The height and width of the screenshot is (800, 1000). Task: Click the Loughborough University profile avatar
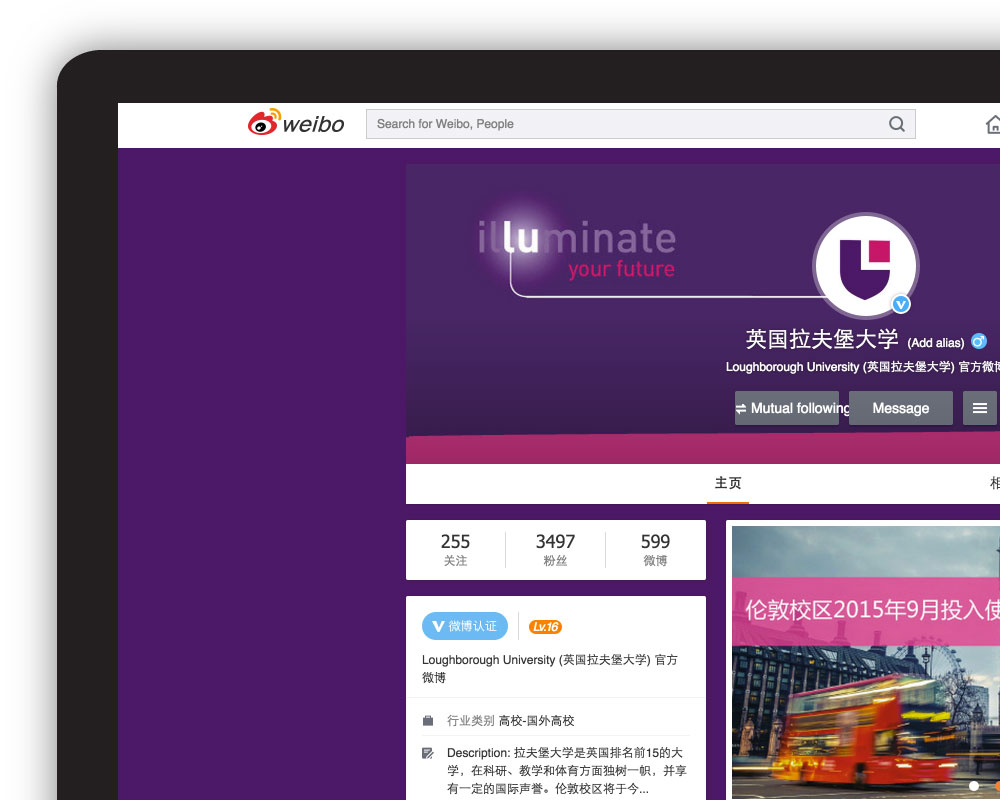[865, 265]
